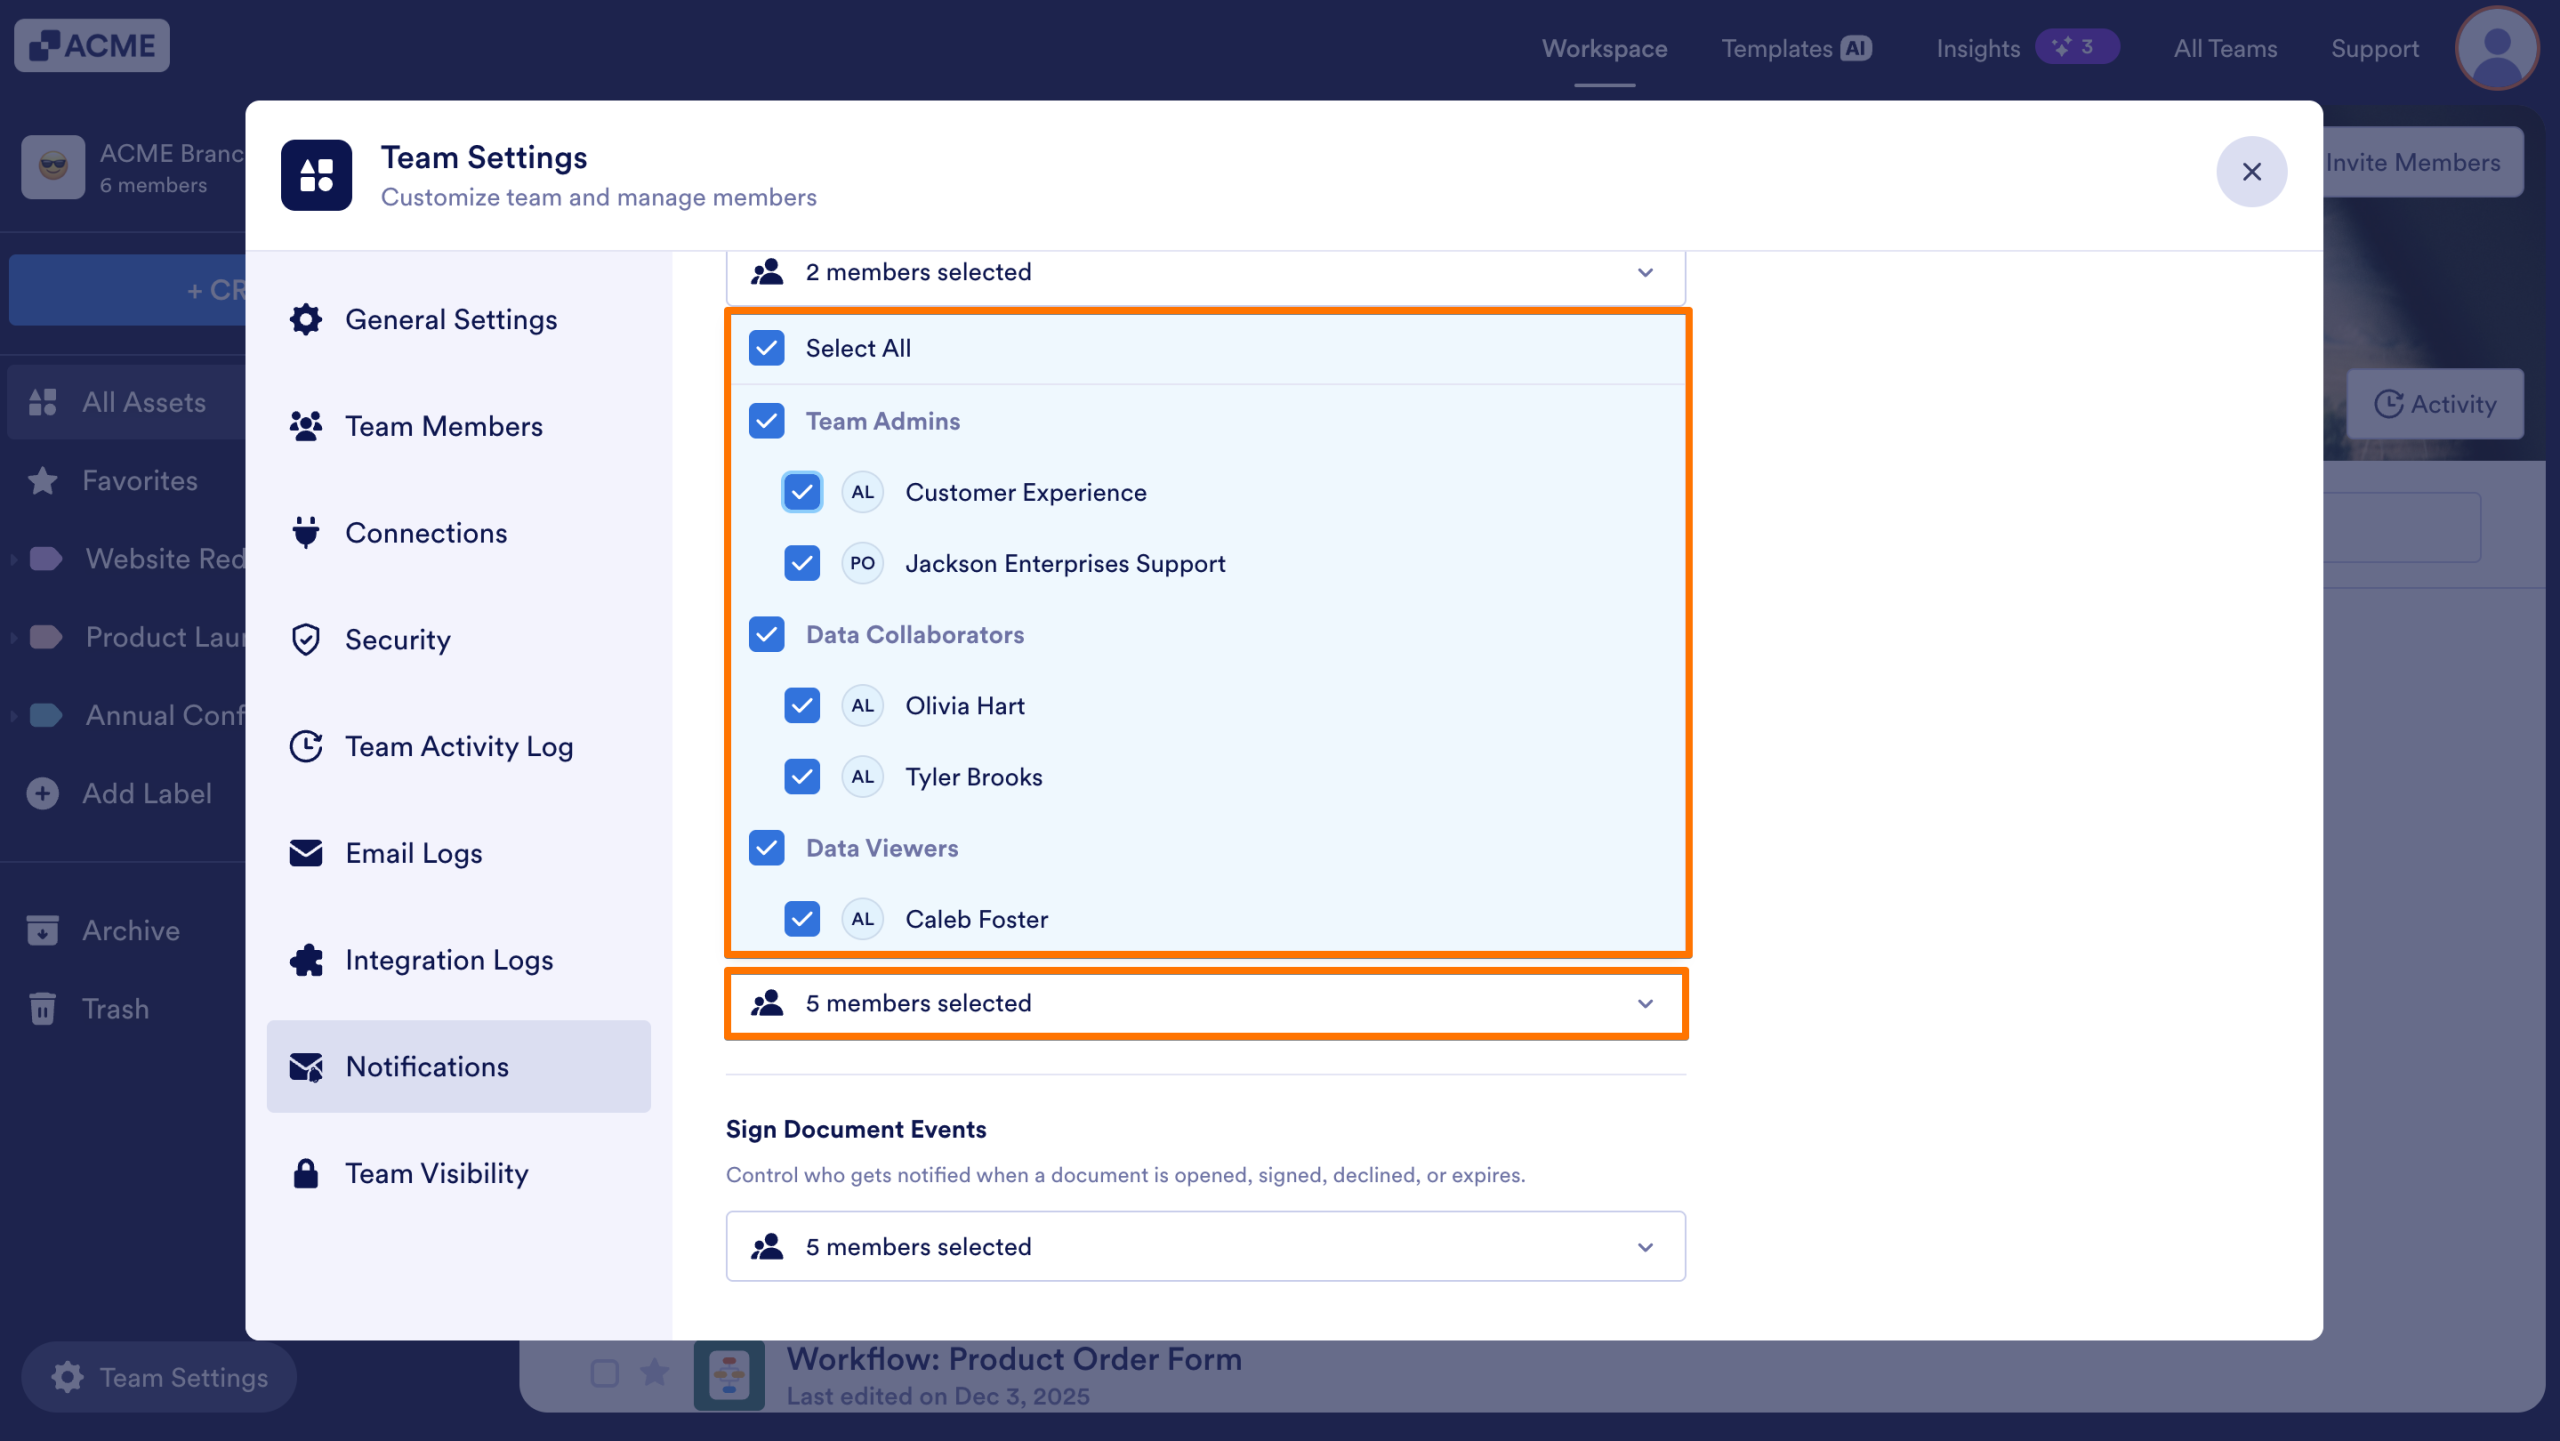This screenshot has width=2560, height=1441.
Task: Click the Team Activity Log clock icon
Action: point(306,747)
